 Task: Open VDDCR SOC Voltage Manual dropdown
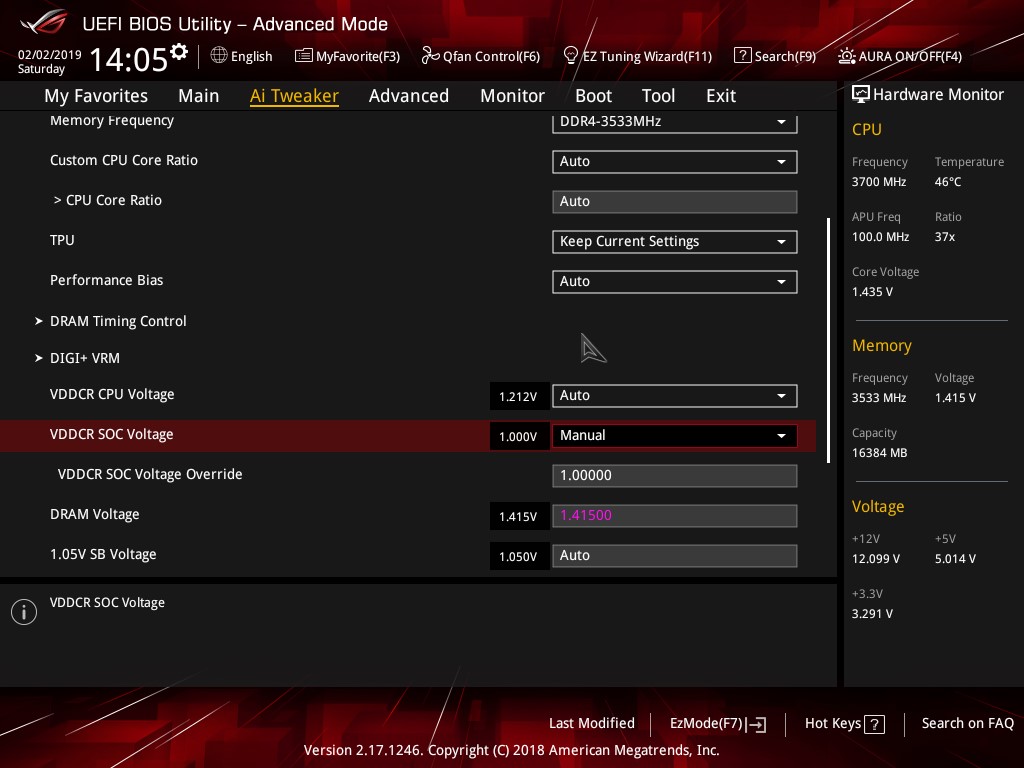tap(675, 436)
